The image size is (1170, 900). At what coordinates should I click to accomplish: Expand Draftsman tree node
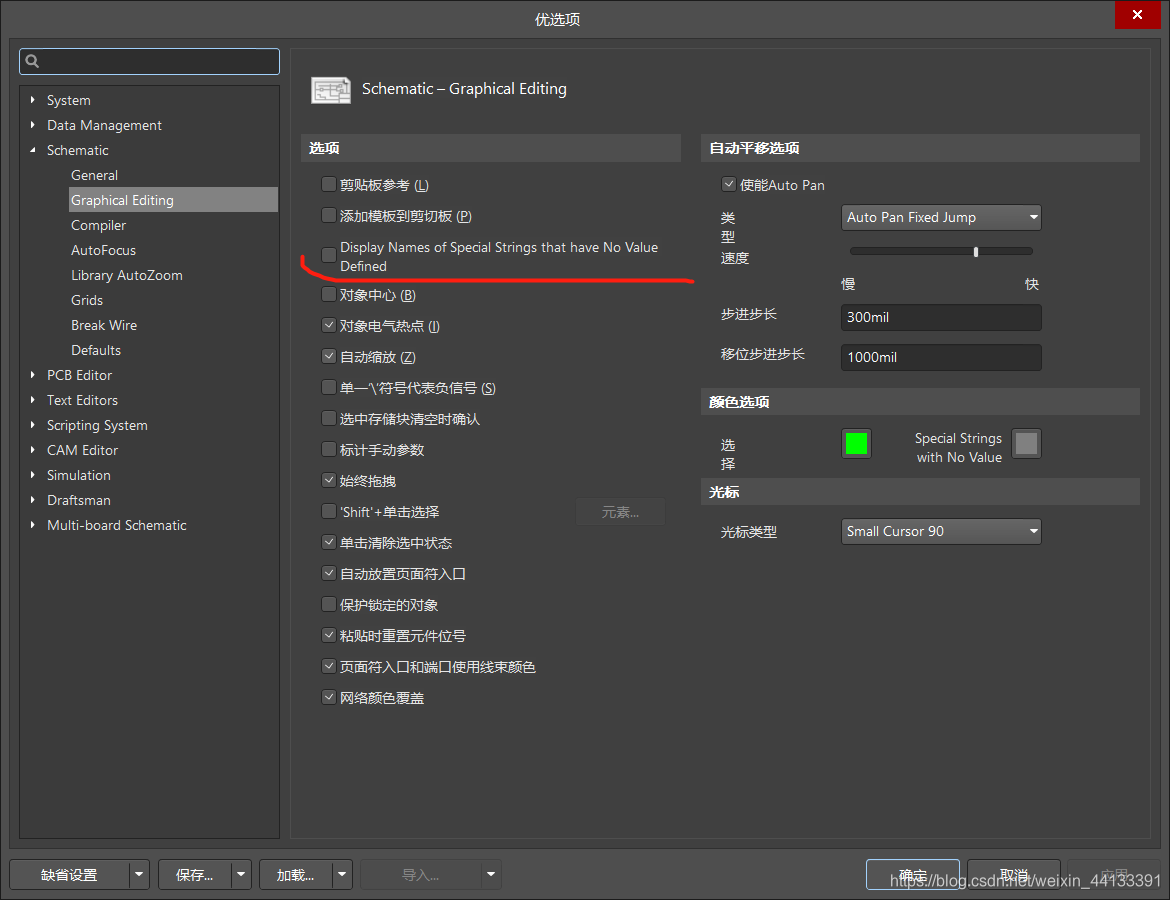pyautogui.click(x=33, y=500)
